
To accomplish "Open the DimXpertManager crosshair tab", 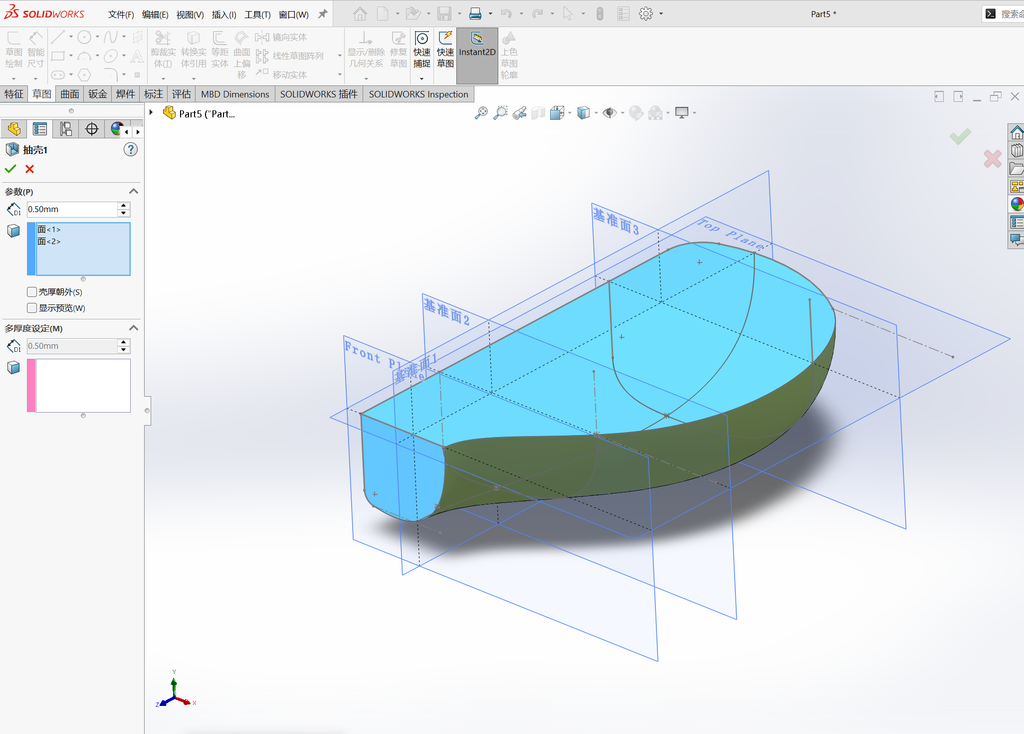I will (92, 129).
